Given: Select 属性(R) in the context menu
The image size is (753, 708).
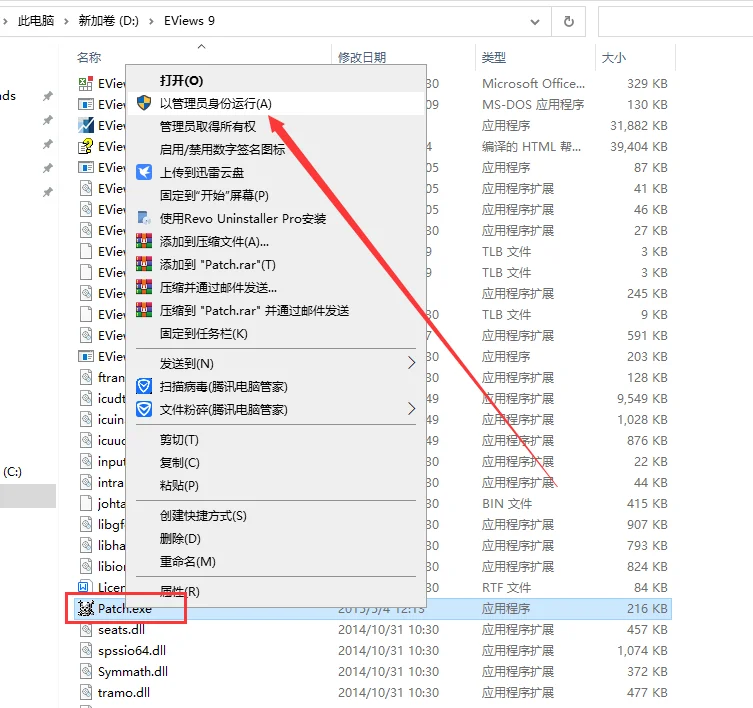Looking at the screenshot, I should tap(180, 592).
